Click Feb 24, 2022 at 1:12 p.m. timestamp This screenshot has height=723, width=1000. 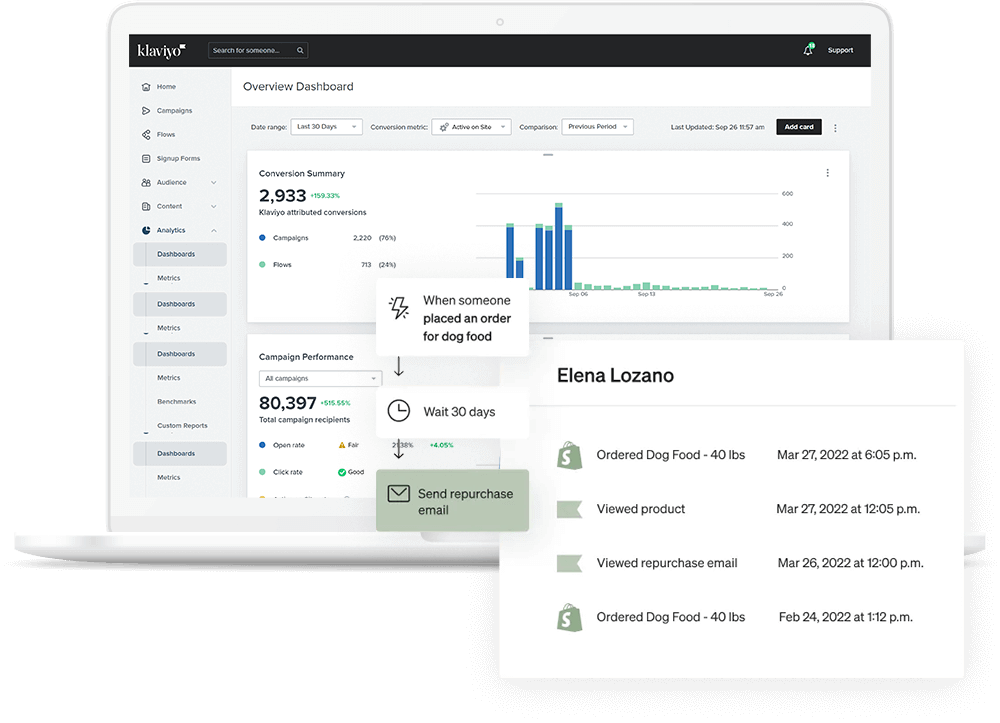pos(846,617)
